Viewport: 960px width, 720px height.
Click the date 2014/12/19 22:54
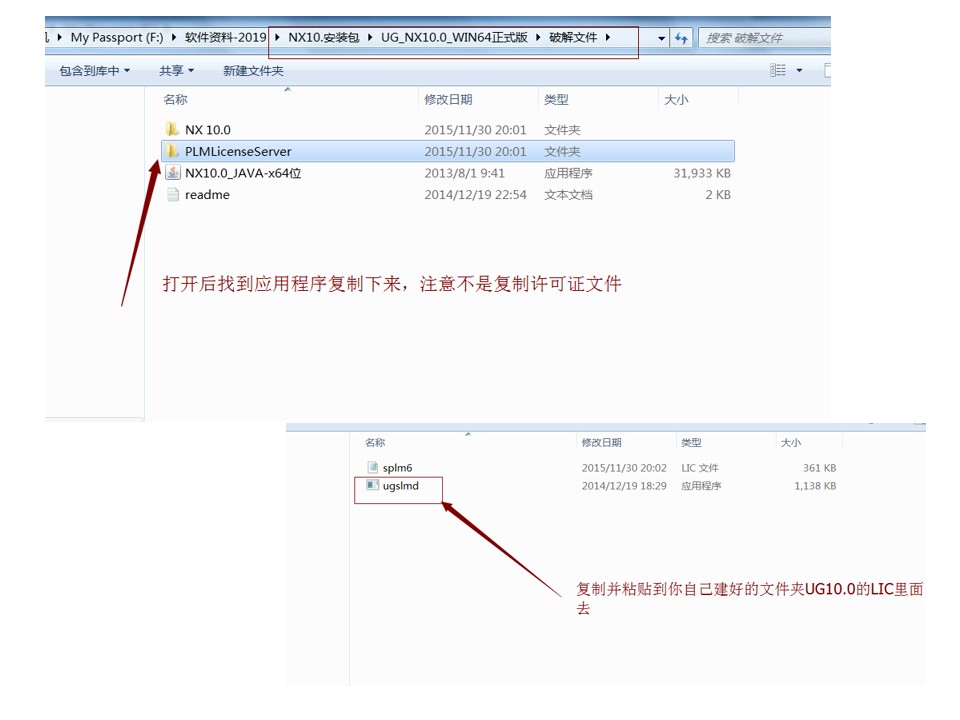[475, 195]
